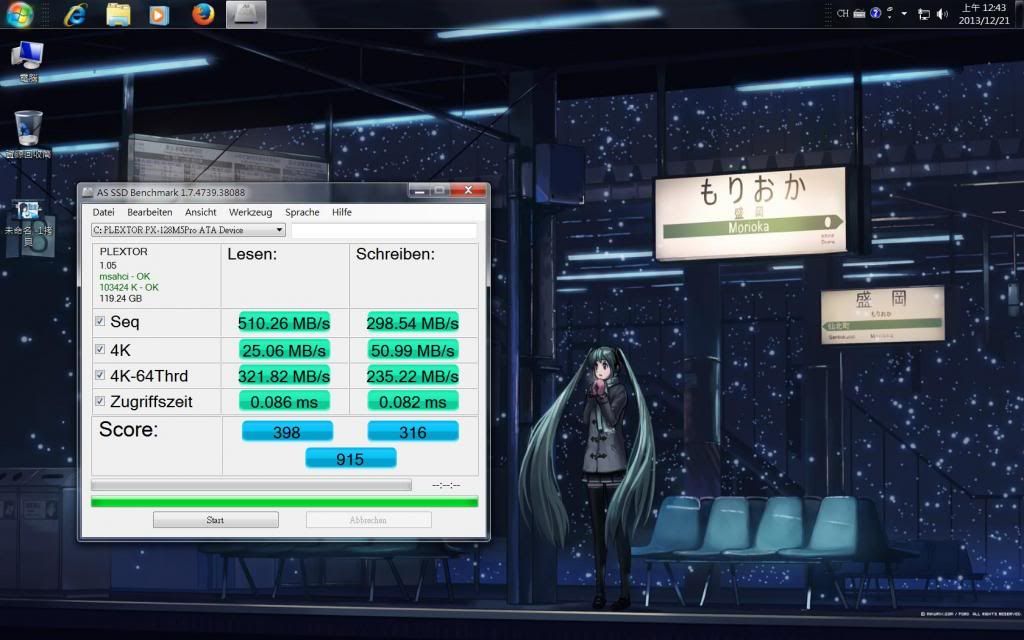Open the Windows Start orb

[x=19, y=14]
